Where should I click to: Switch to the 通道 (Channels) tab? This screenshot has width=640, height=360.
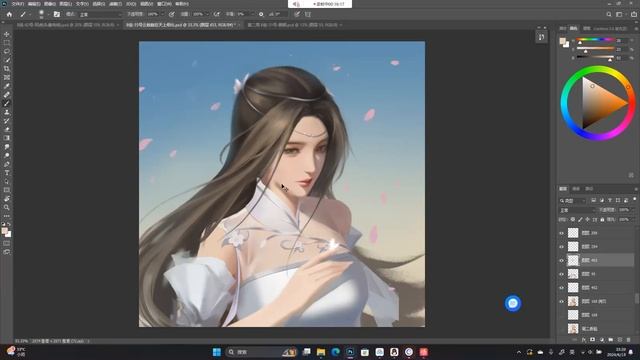[x=576, y=189]
